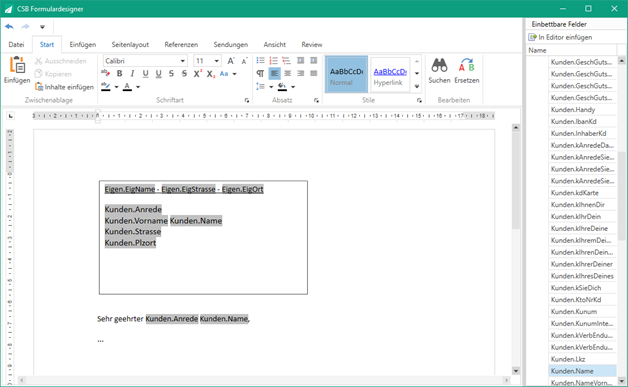Image resolution: width=628 pixels, height=387 pixels.
Task: Expand the styles gallery
Action: pos(417,87)
